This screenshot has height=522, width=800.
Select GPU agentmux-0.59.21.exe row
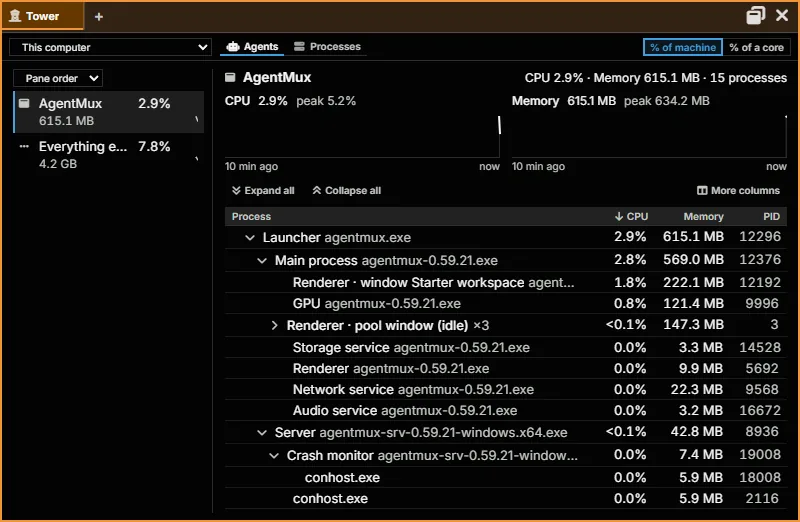pos(506,304)
